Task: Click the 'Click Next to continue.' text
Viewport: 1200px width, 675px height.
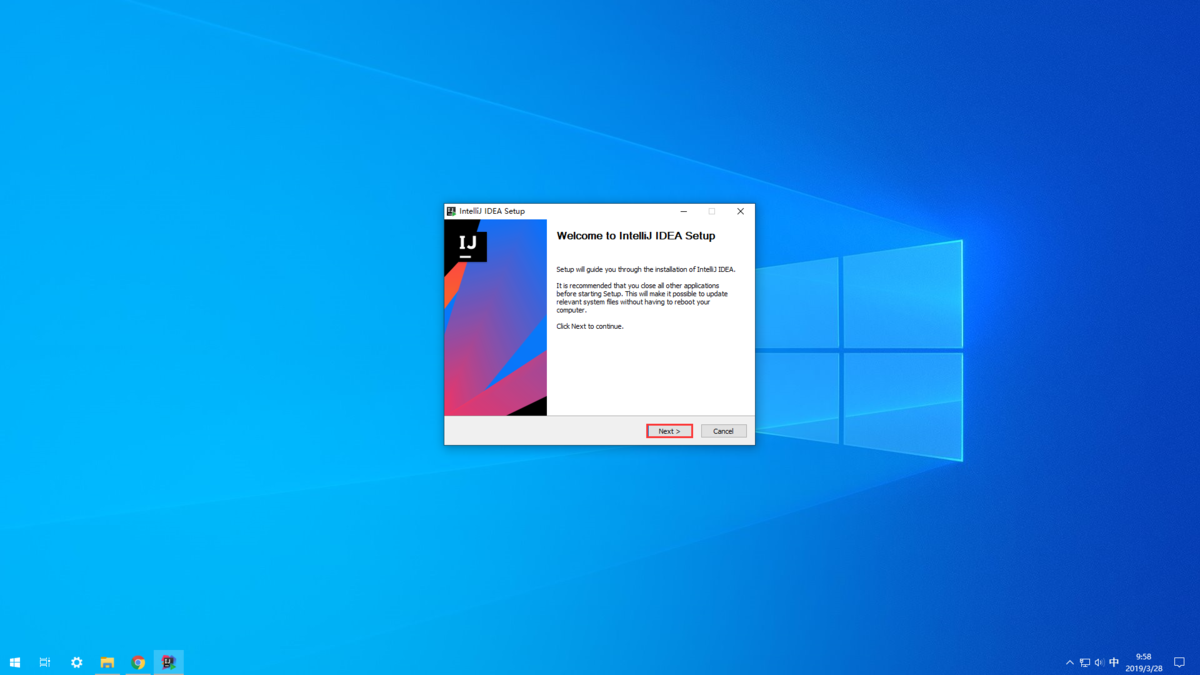Action: pyautogui.click(x=590, y=326)
